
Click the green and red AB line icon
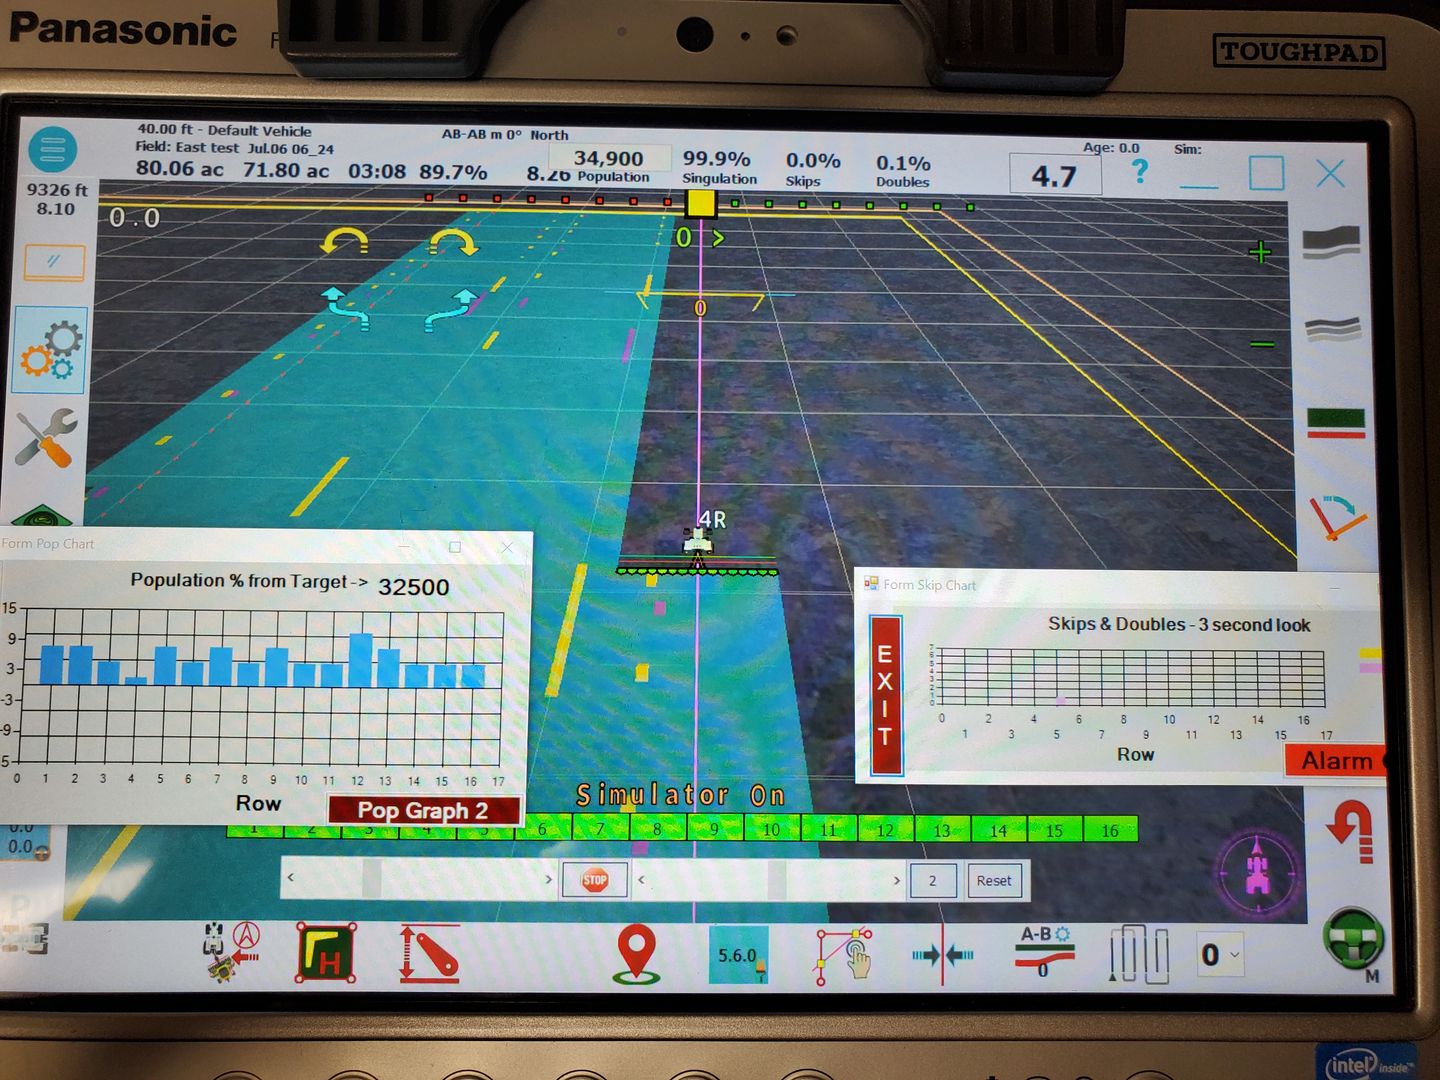point(1336,422)
